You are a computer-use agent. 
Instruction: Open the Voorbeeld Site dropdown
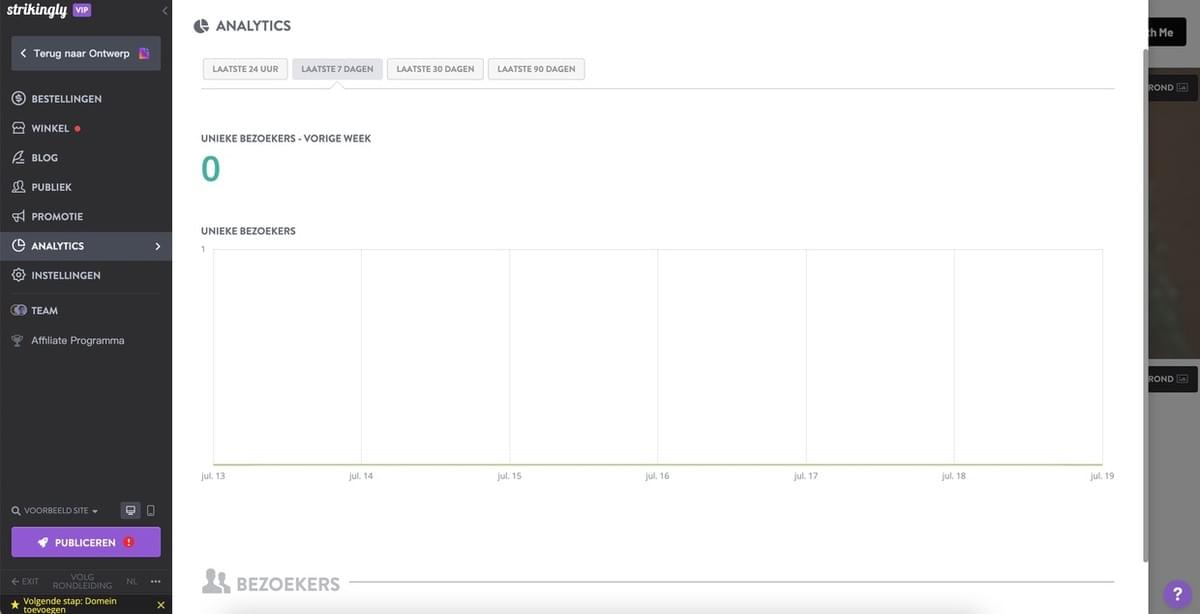coord(54,510)
